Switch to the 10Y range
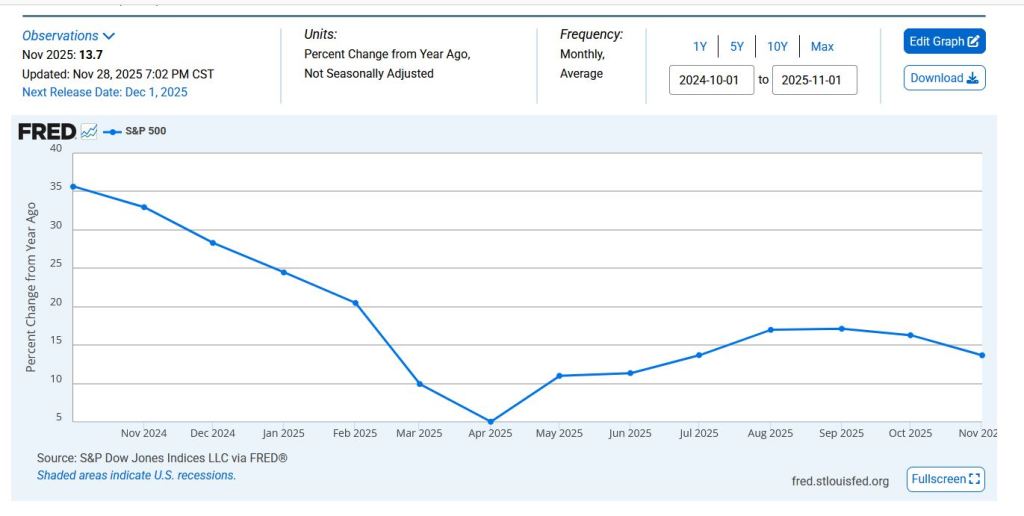1024x516 pixels. tap(777, 47)
